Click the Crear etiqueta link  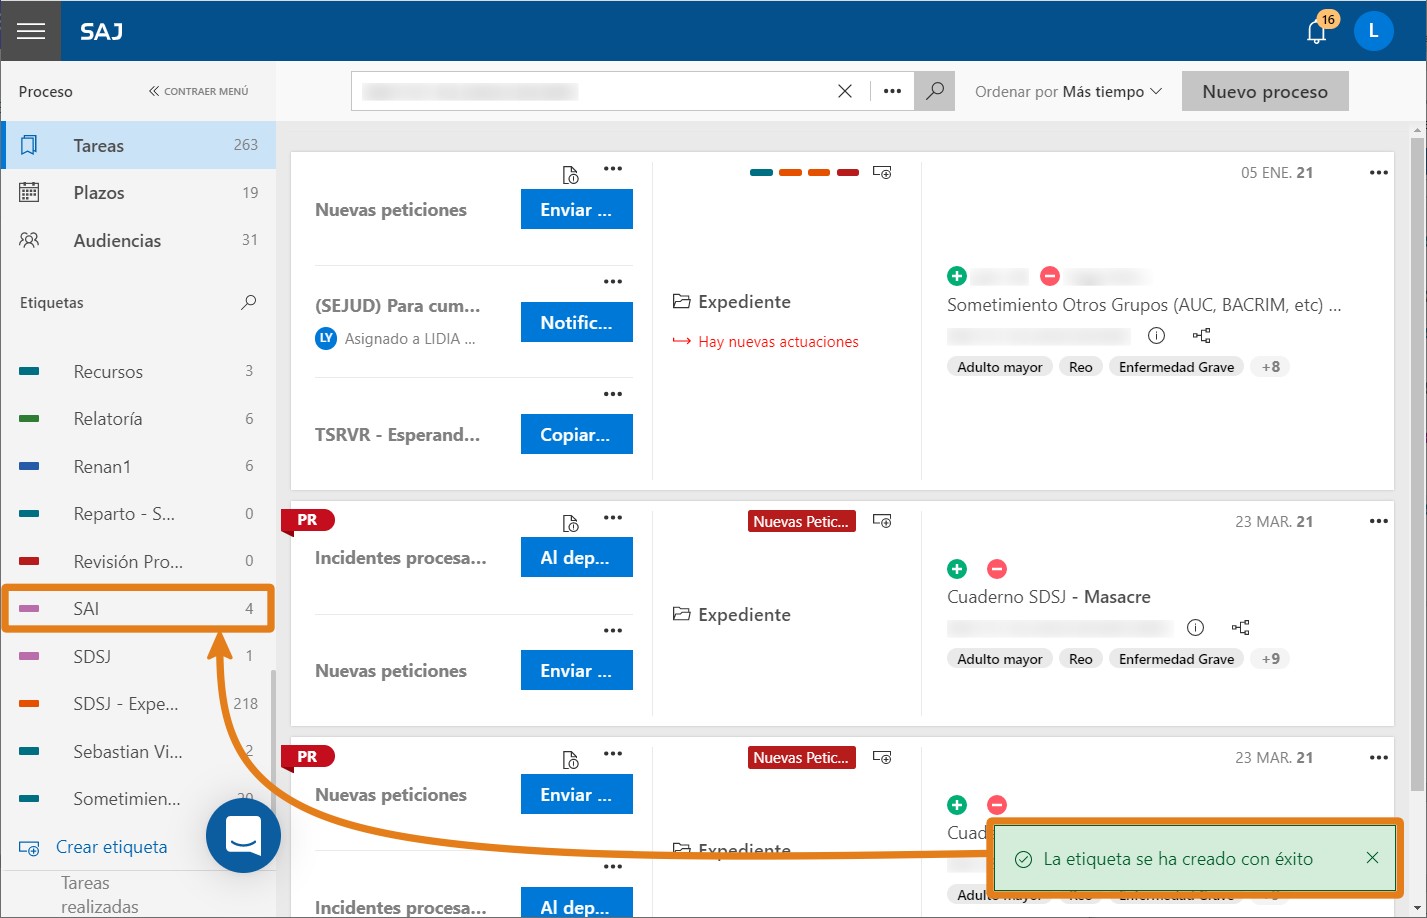(111, 847)
